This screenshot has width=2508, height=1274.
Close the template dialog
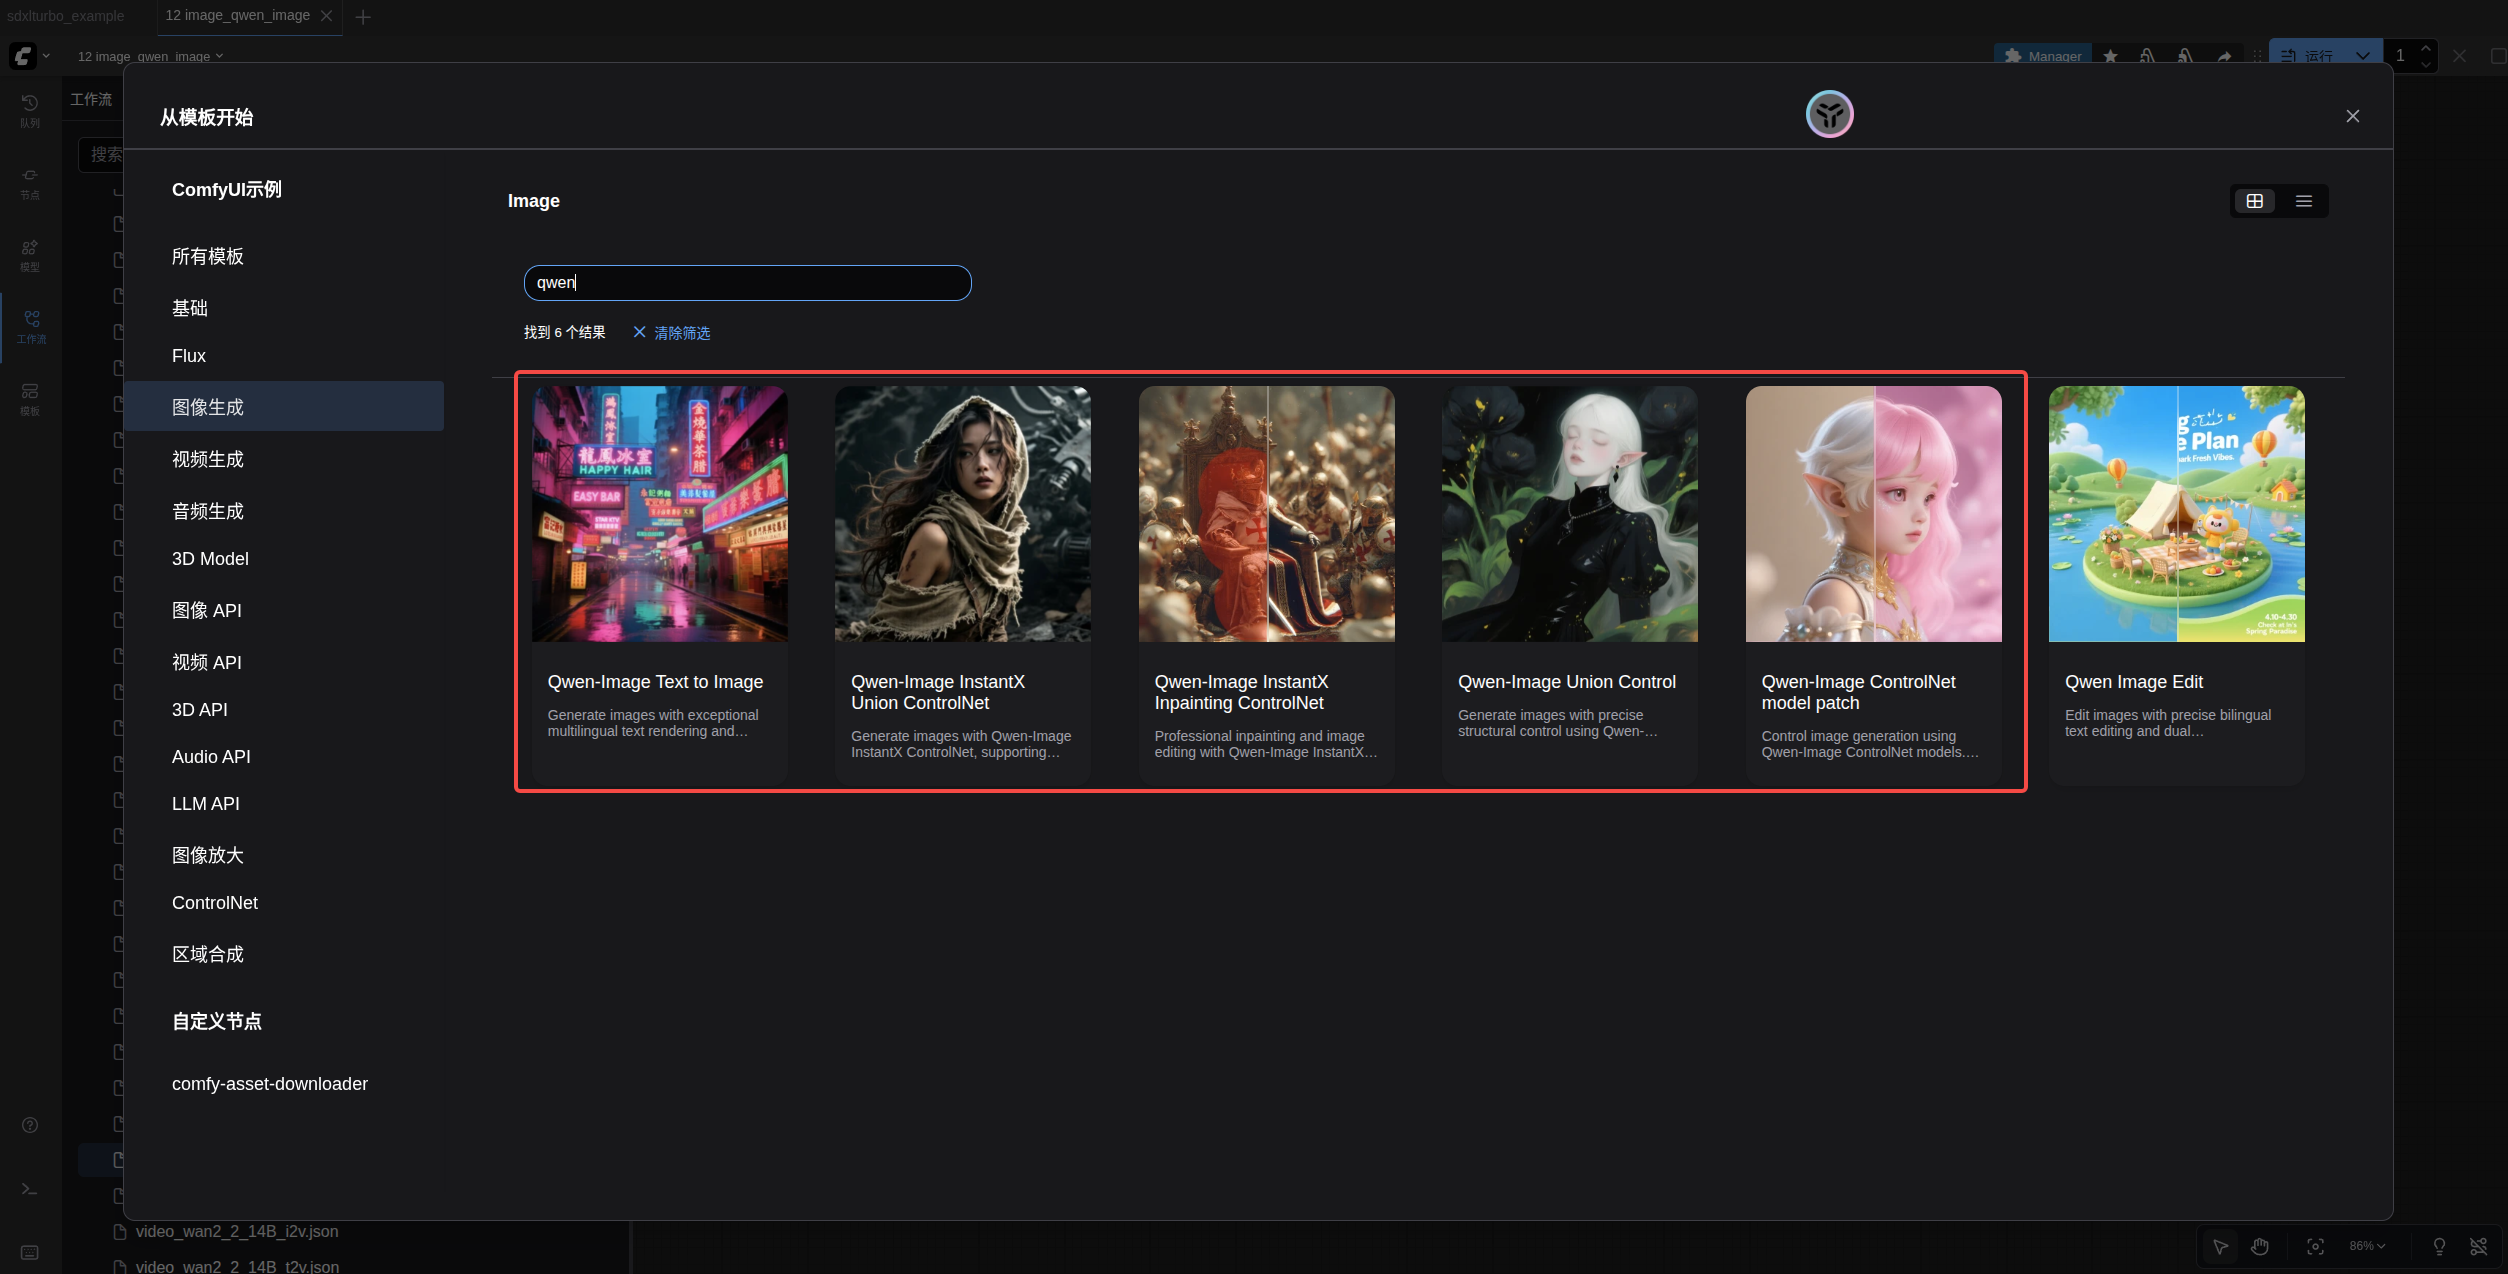click(x=2353, y=116)
